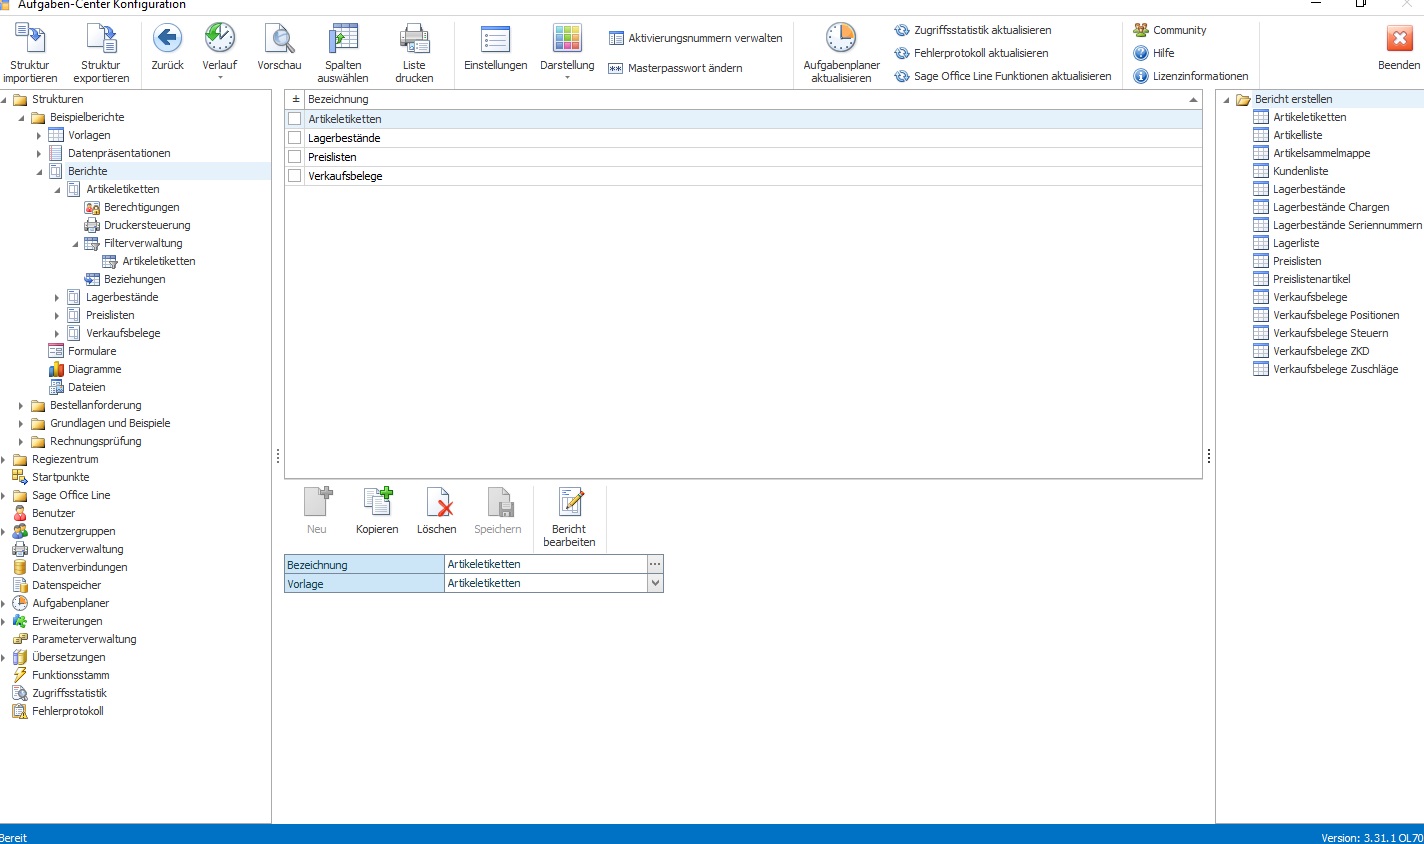Open the Verlauf history dropdown
The height and width of the screenshot is (844, 1424).
[x=220, y=77]
